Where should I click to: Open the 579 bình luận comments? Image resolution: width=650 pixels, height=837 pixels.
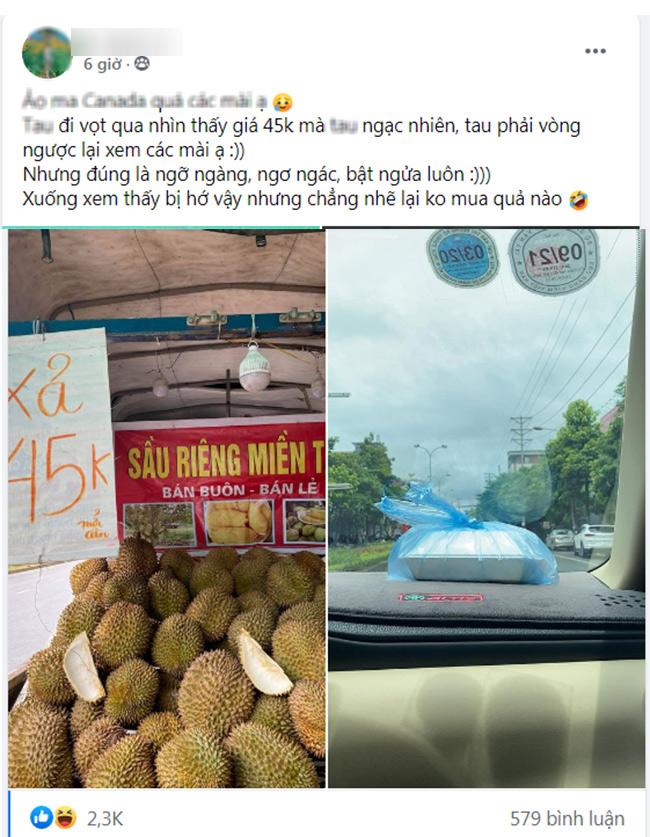click(567, 818)
